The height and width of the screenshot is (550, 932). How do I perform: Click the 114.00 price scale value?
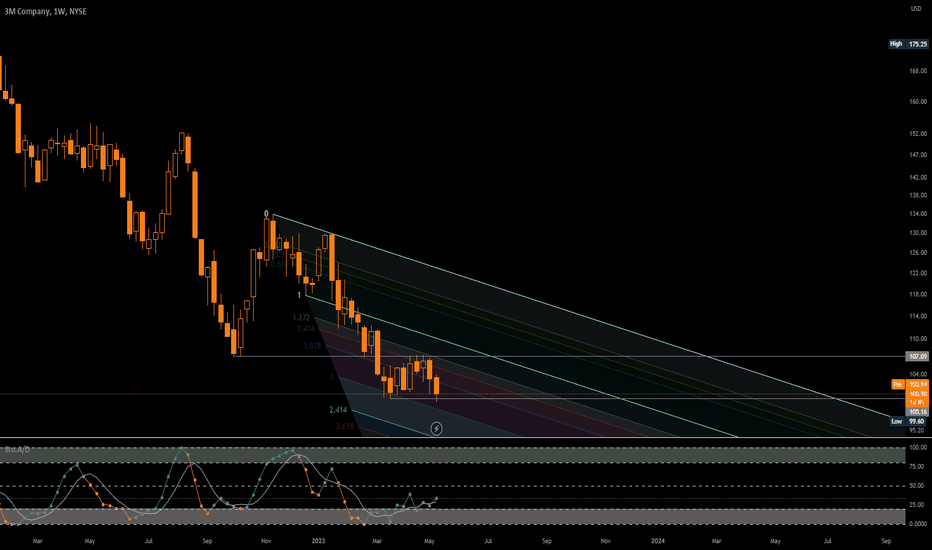918,316
